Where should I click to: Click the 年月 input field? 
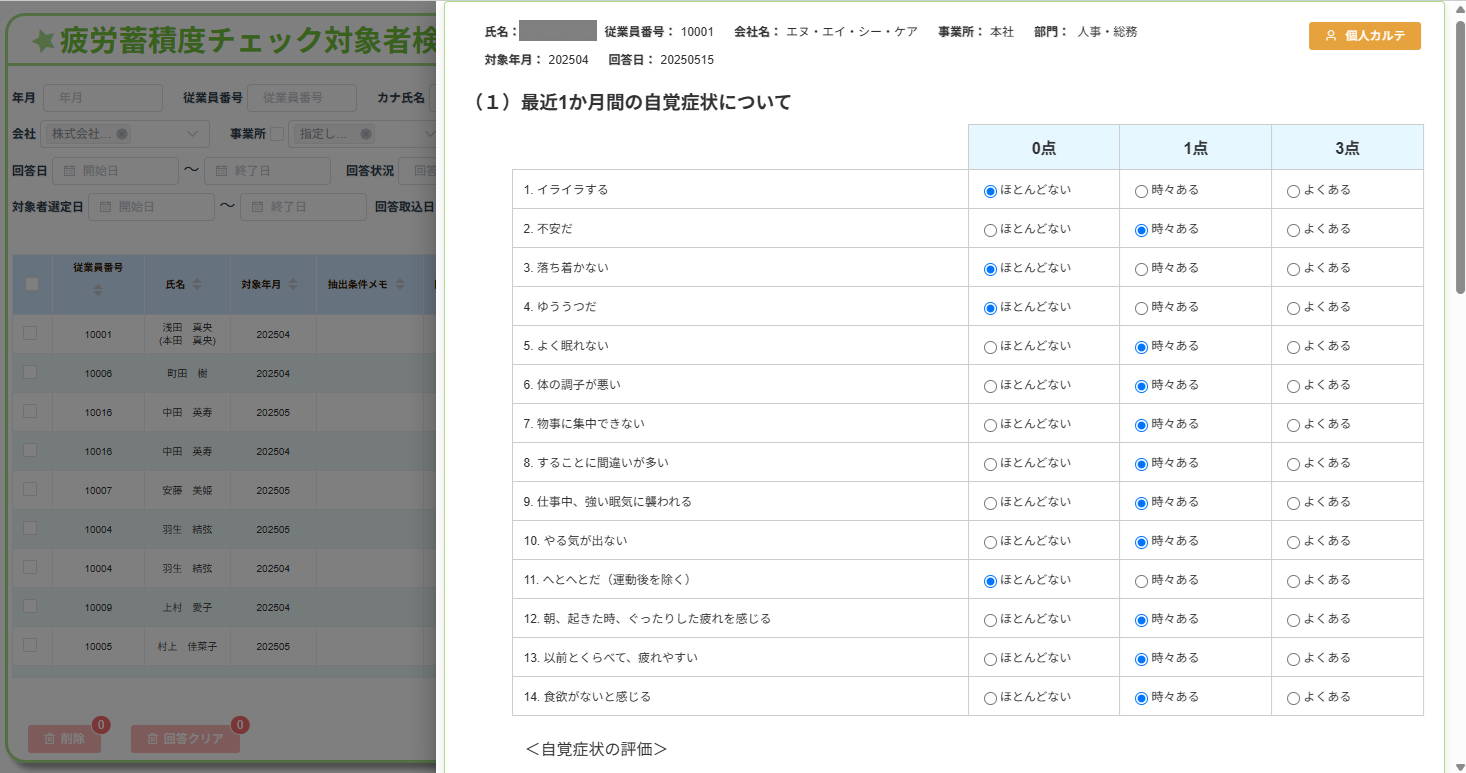pyautogui.click(x=102, y=98)
